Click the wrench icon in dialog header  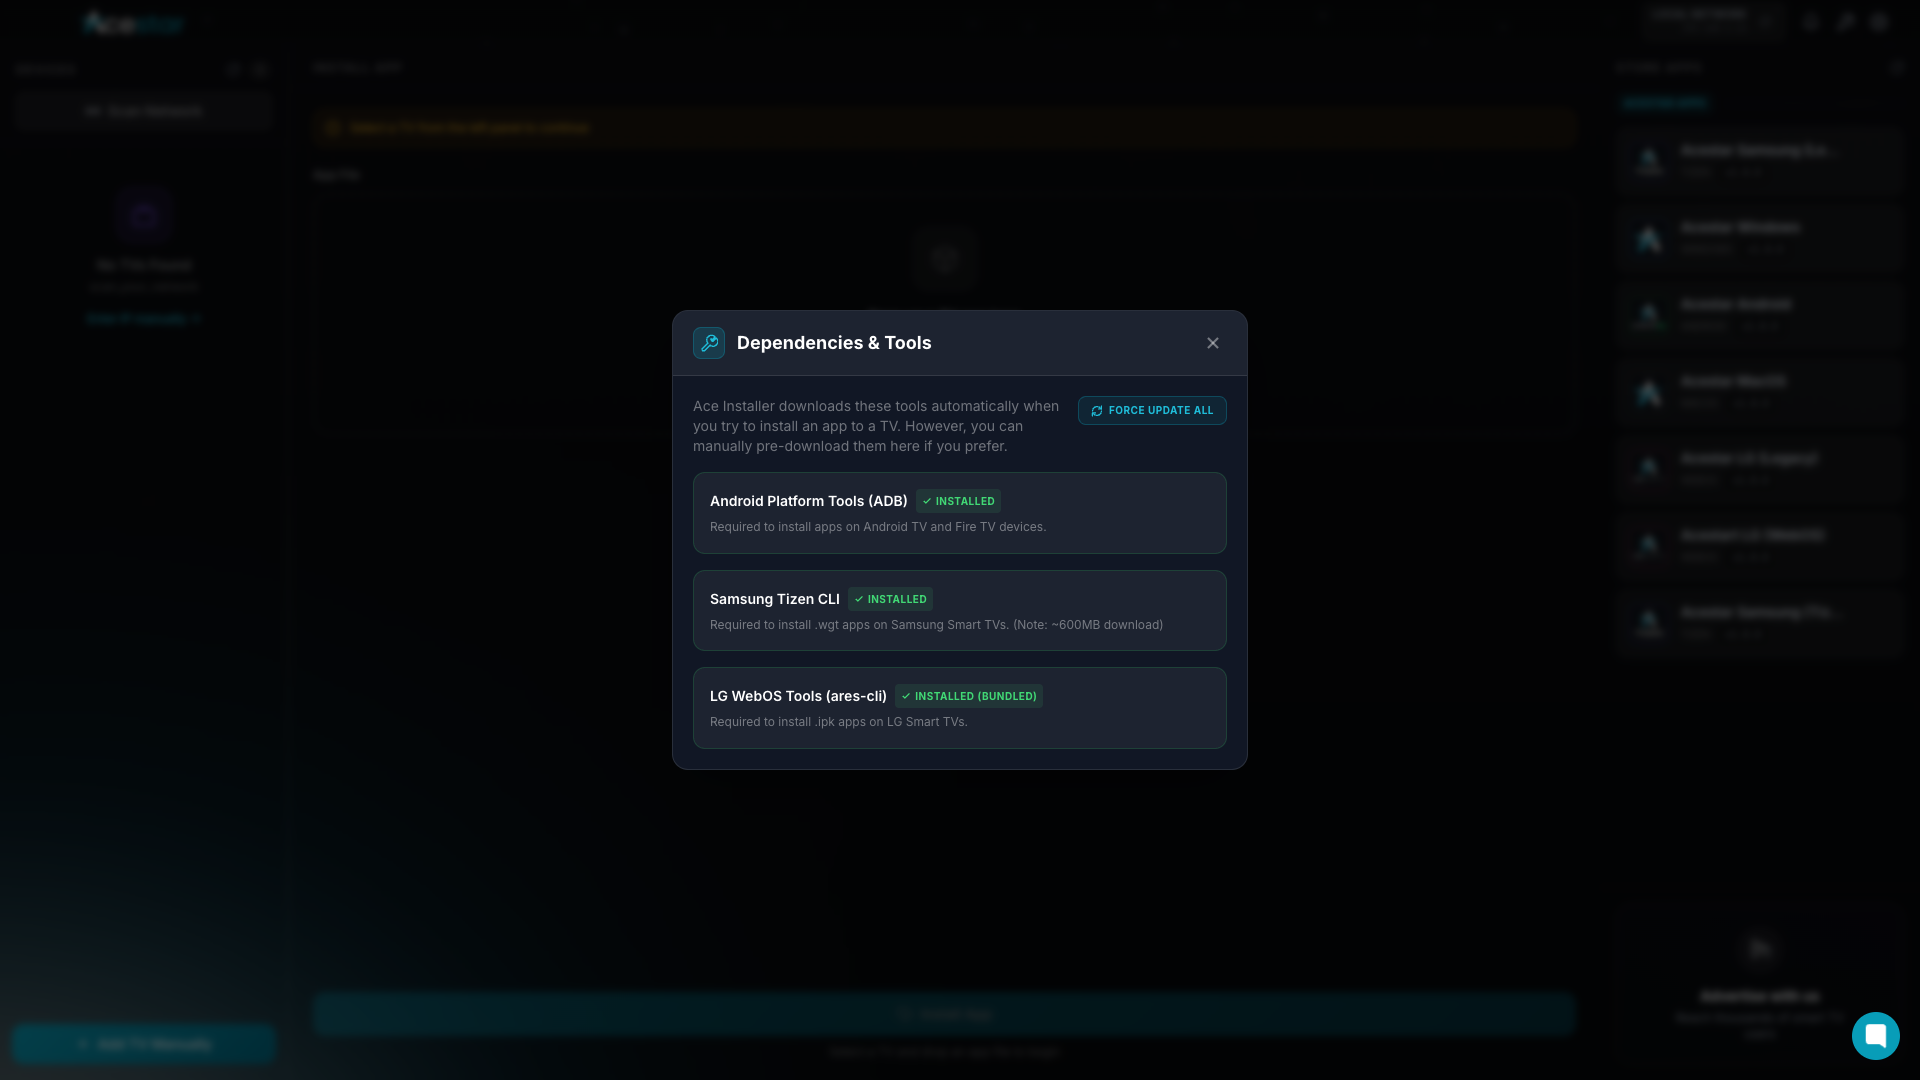709,343
